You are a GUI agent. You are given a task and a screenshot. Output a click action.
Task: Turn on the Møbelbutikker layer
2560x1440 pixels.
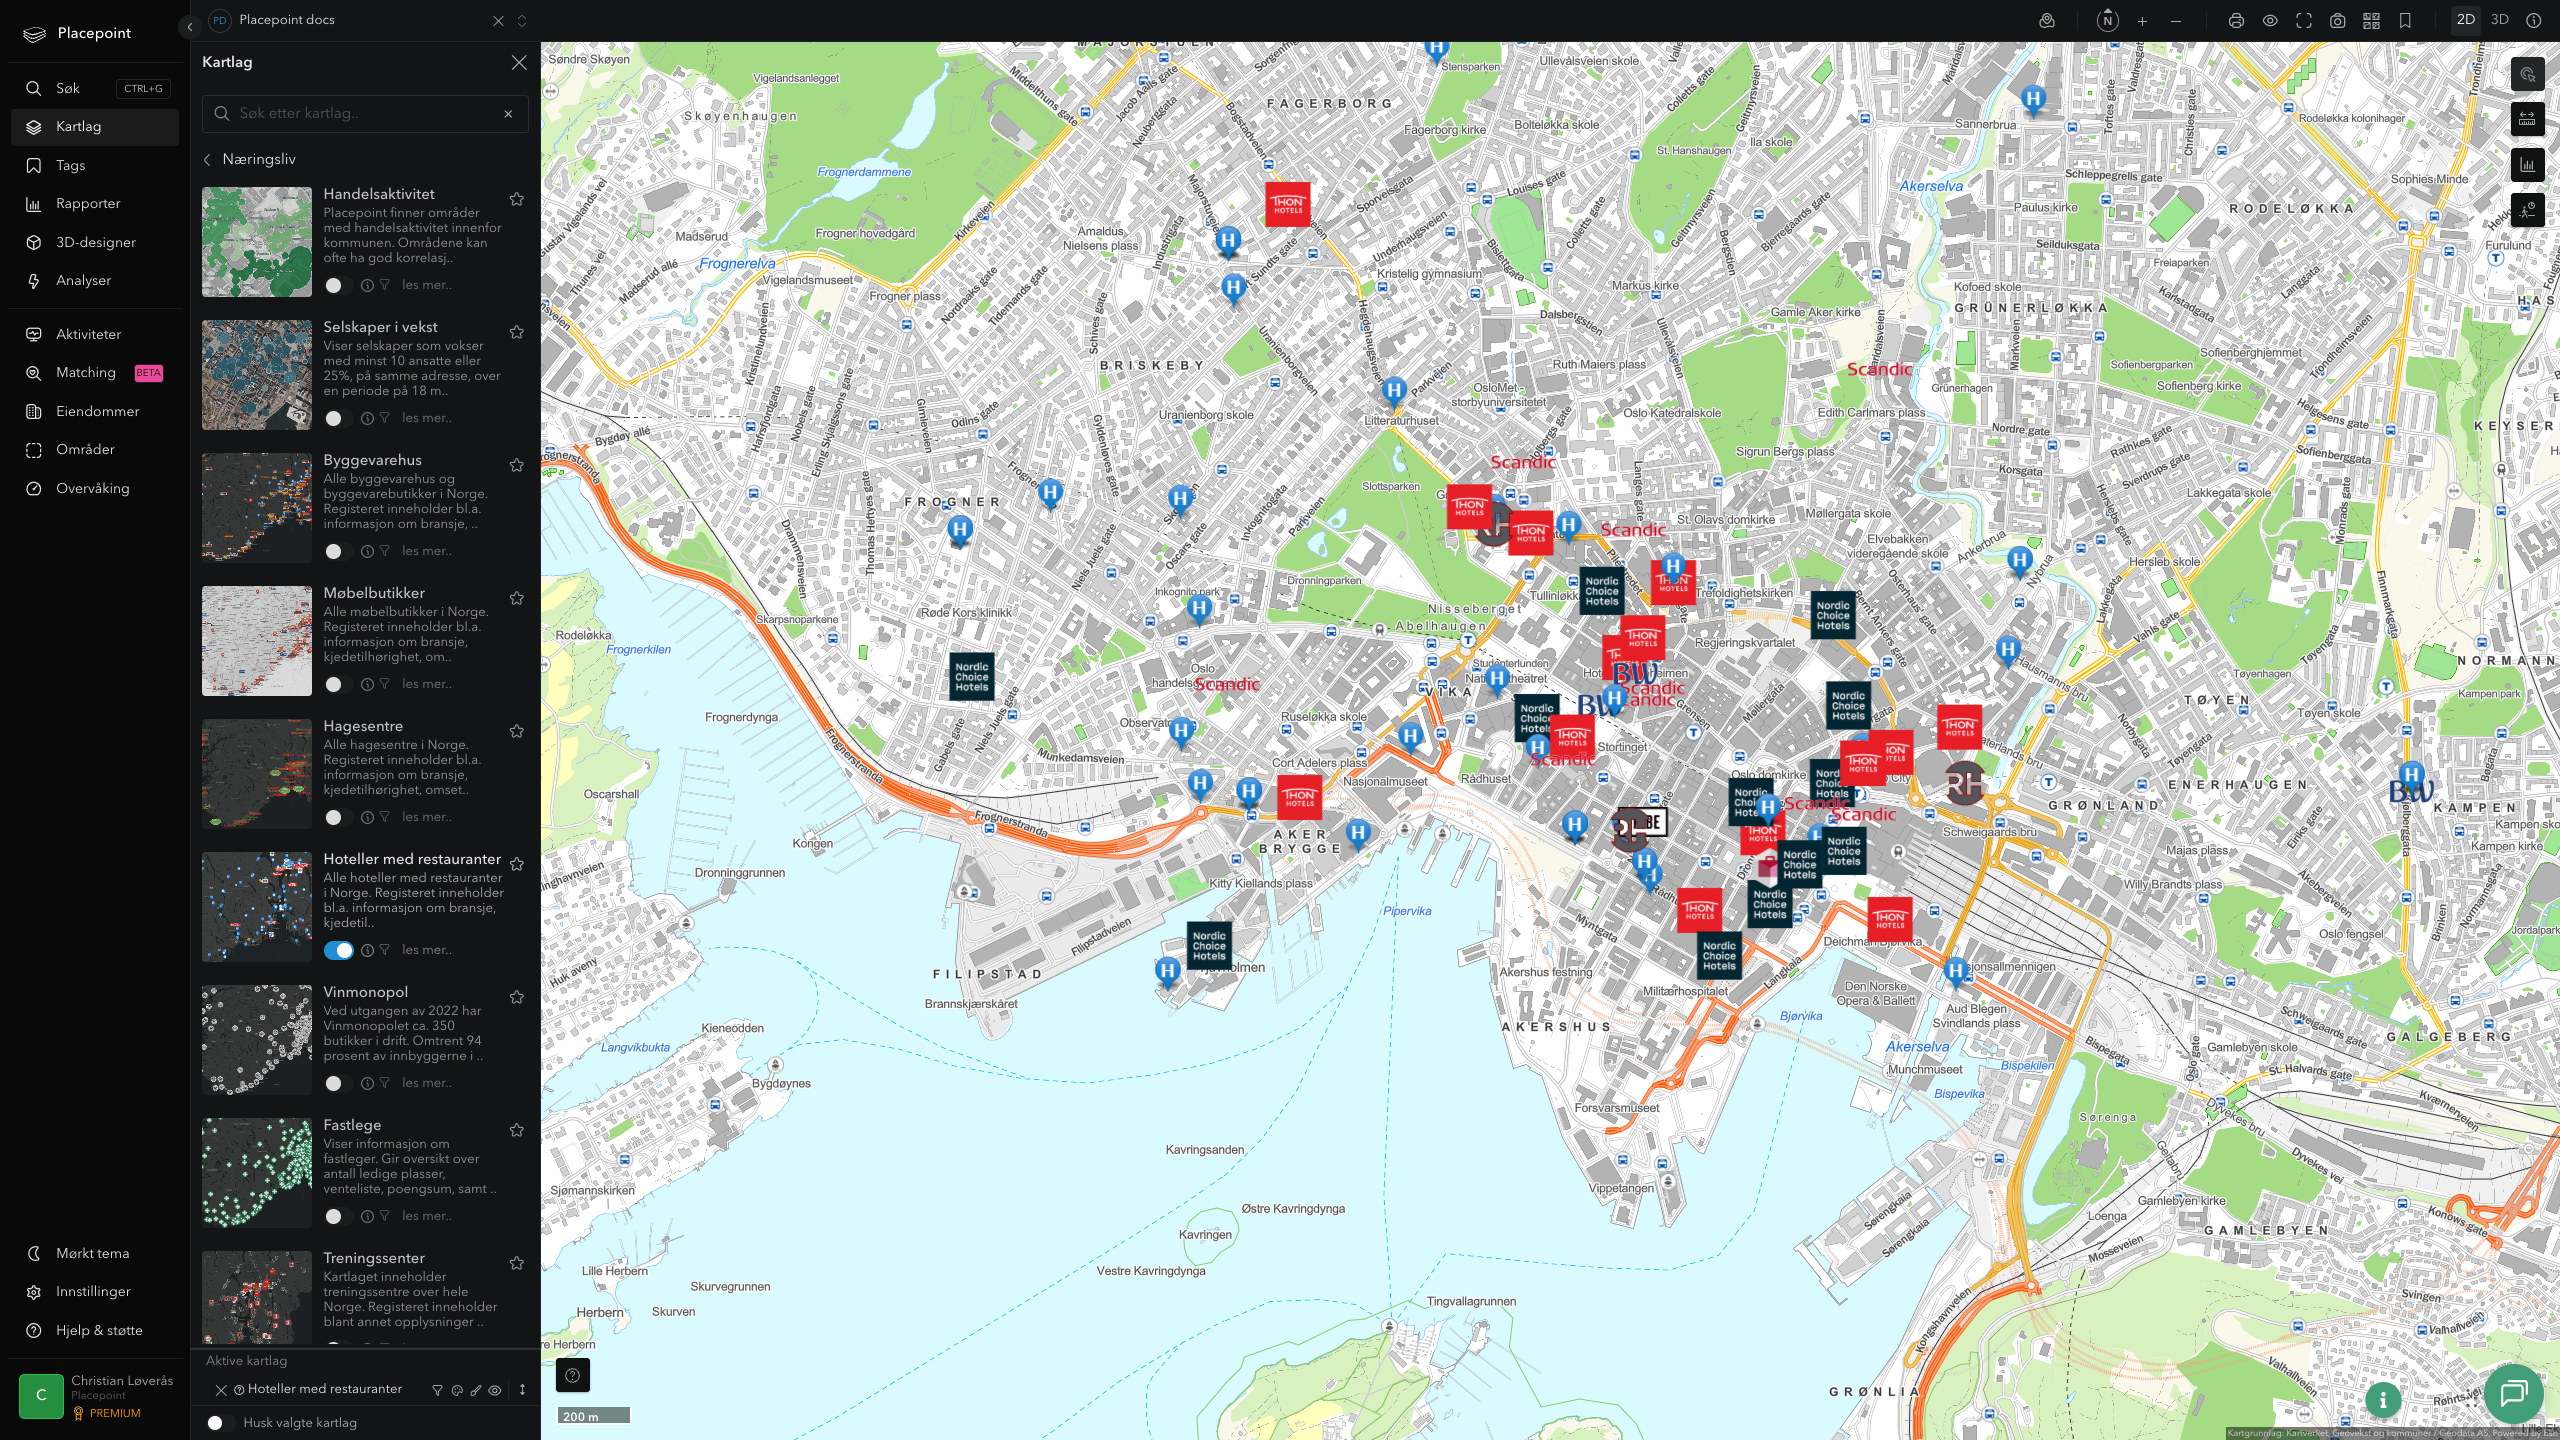(338, 684)
